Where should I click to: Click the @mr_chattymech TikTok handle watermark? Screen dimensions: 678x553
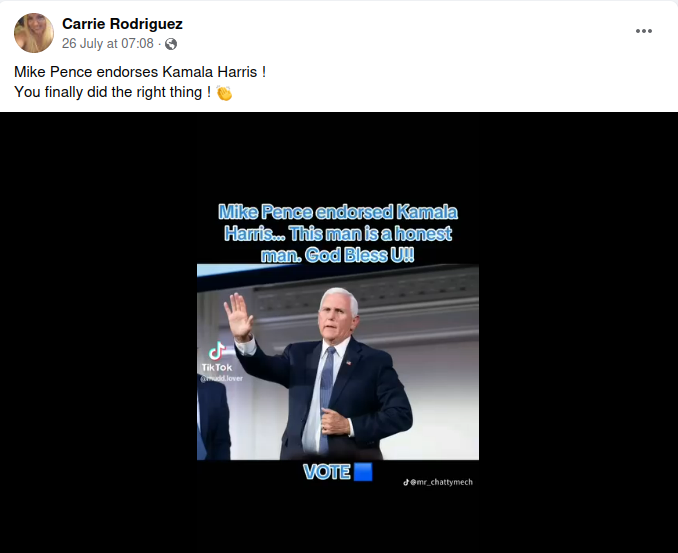point(438,482)
